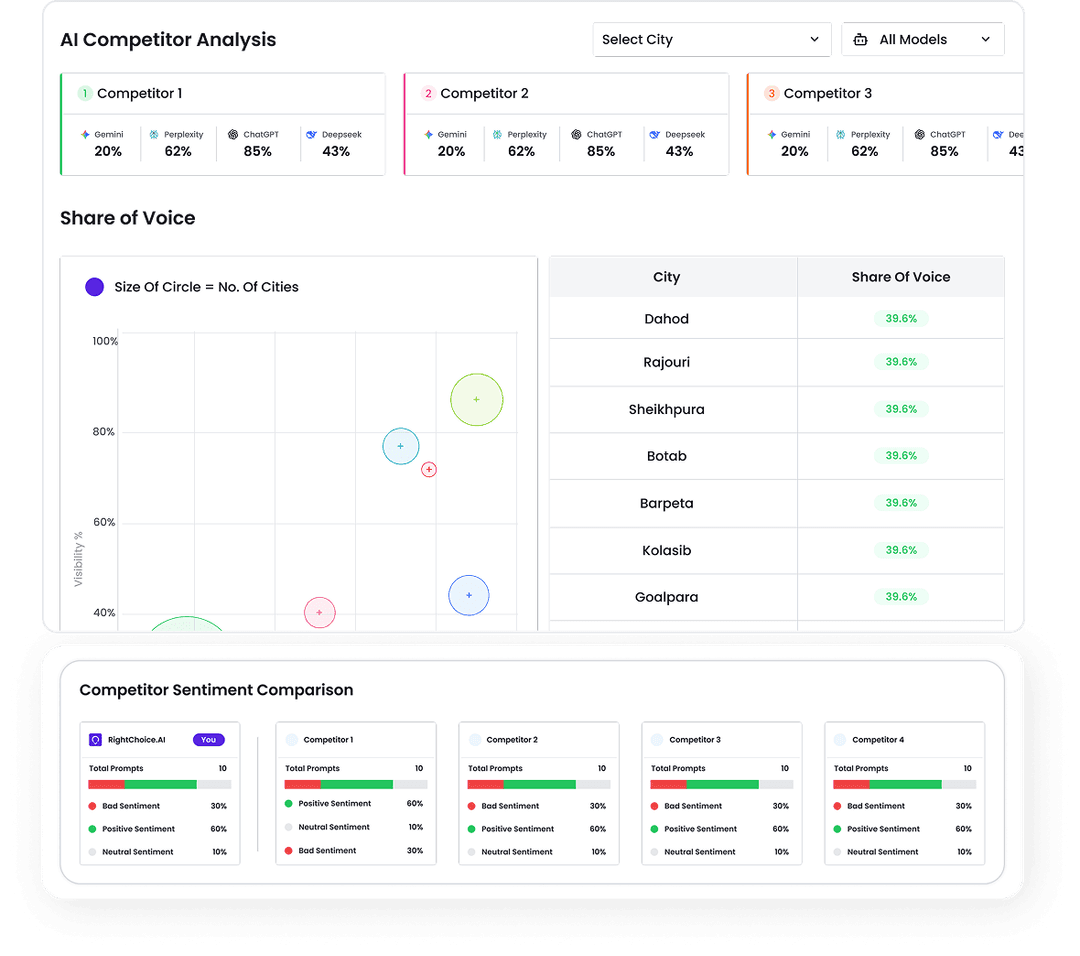Click the Perplexity icon under Competitor 2
This screenshot has height=956, width=1080.
click(x=498, y=134)
